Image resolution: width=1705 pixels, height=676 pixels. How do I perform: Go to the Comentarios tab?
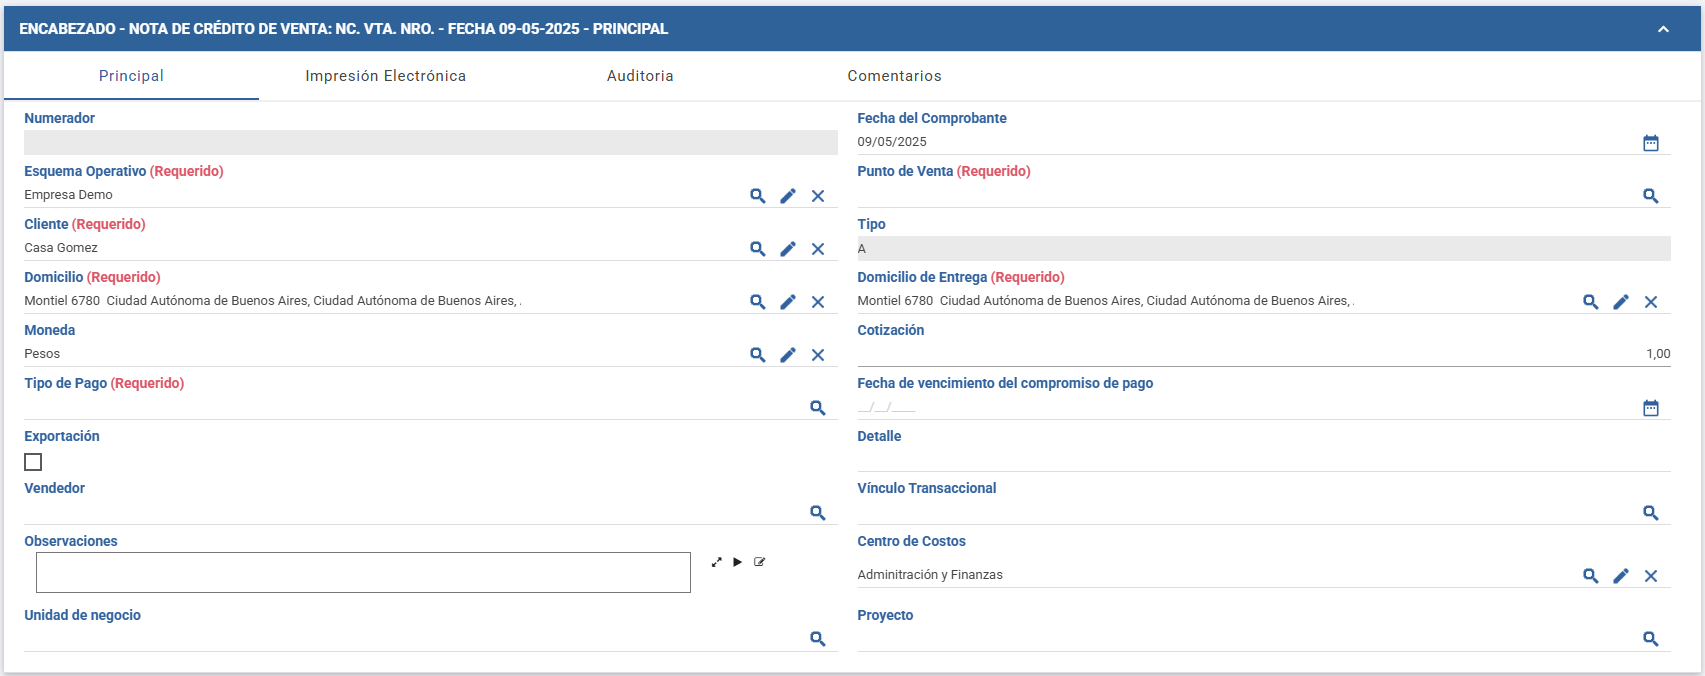(x=894, y=76)
